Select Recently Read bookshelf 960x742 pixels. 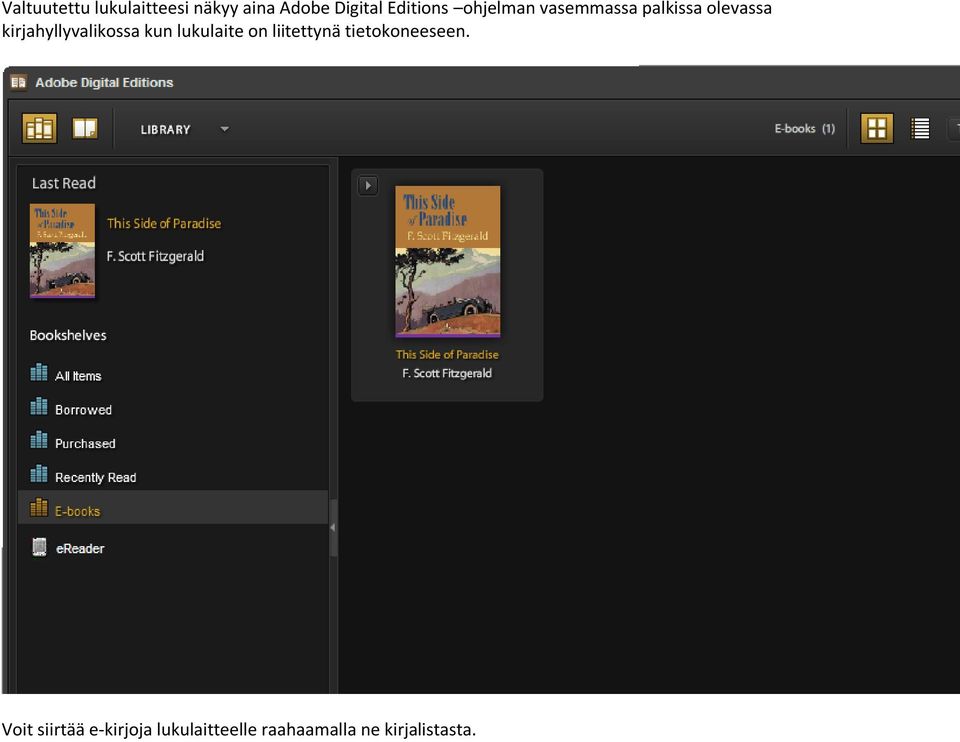tap(173, 476)
